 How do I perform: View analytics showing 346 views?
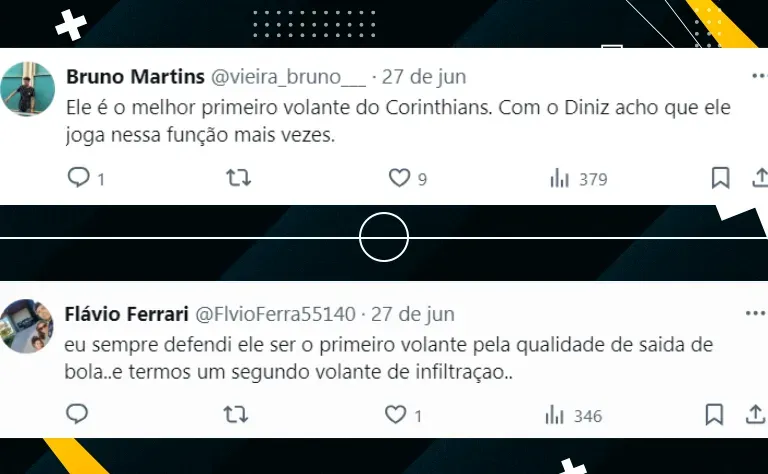(573, 416)
